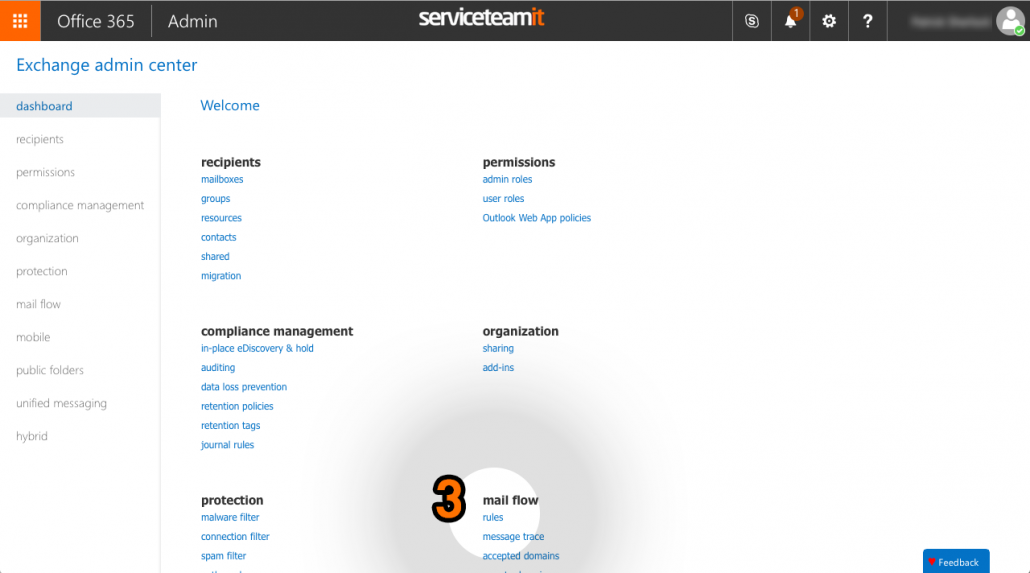Open user account avatar
The image size is (1030, 573).
click(x=1010, y=21)
